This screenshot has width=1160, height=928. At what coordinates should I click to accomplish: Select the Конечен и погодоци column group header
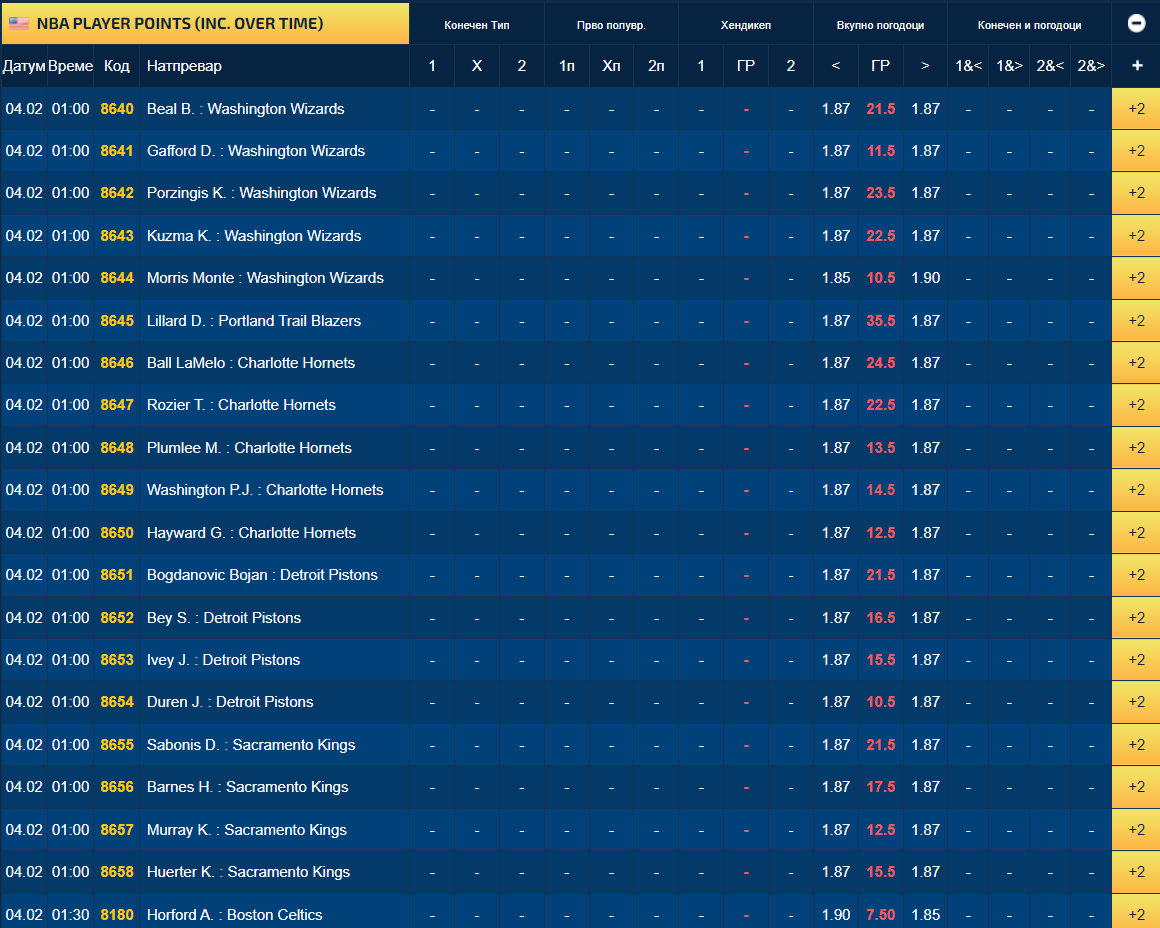click(x=1029, y=25)
